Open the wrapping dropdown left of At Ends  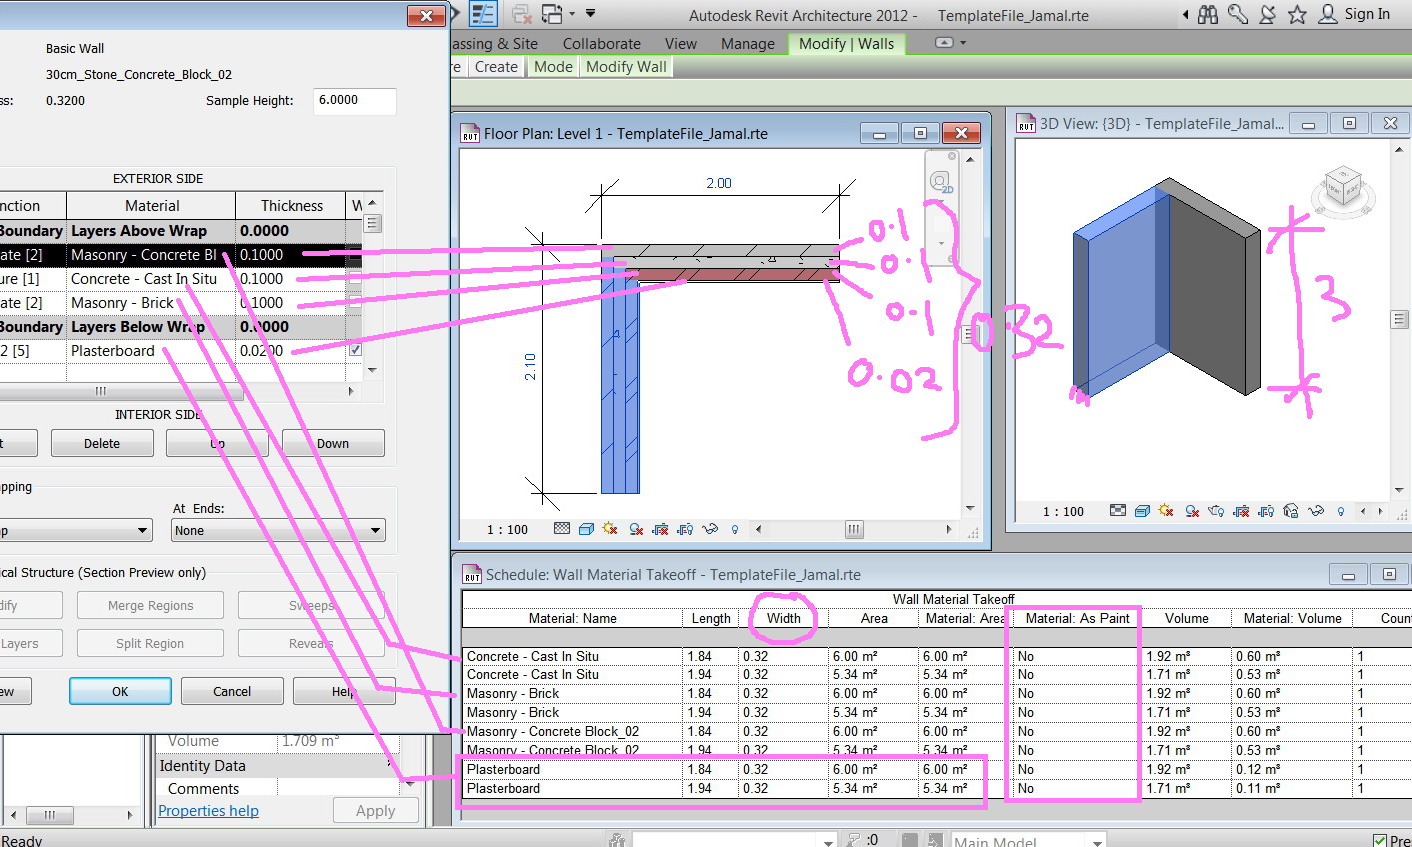[74, 530]
